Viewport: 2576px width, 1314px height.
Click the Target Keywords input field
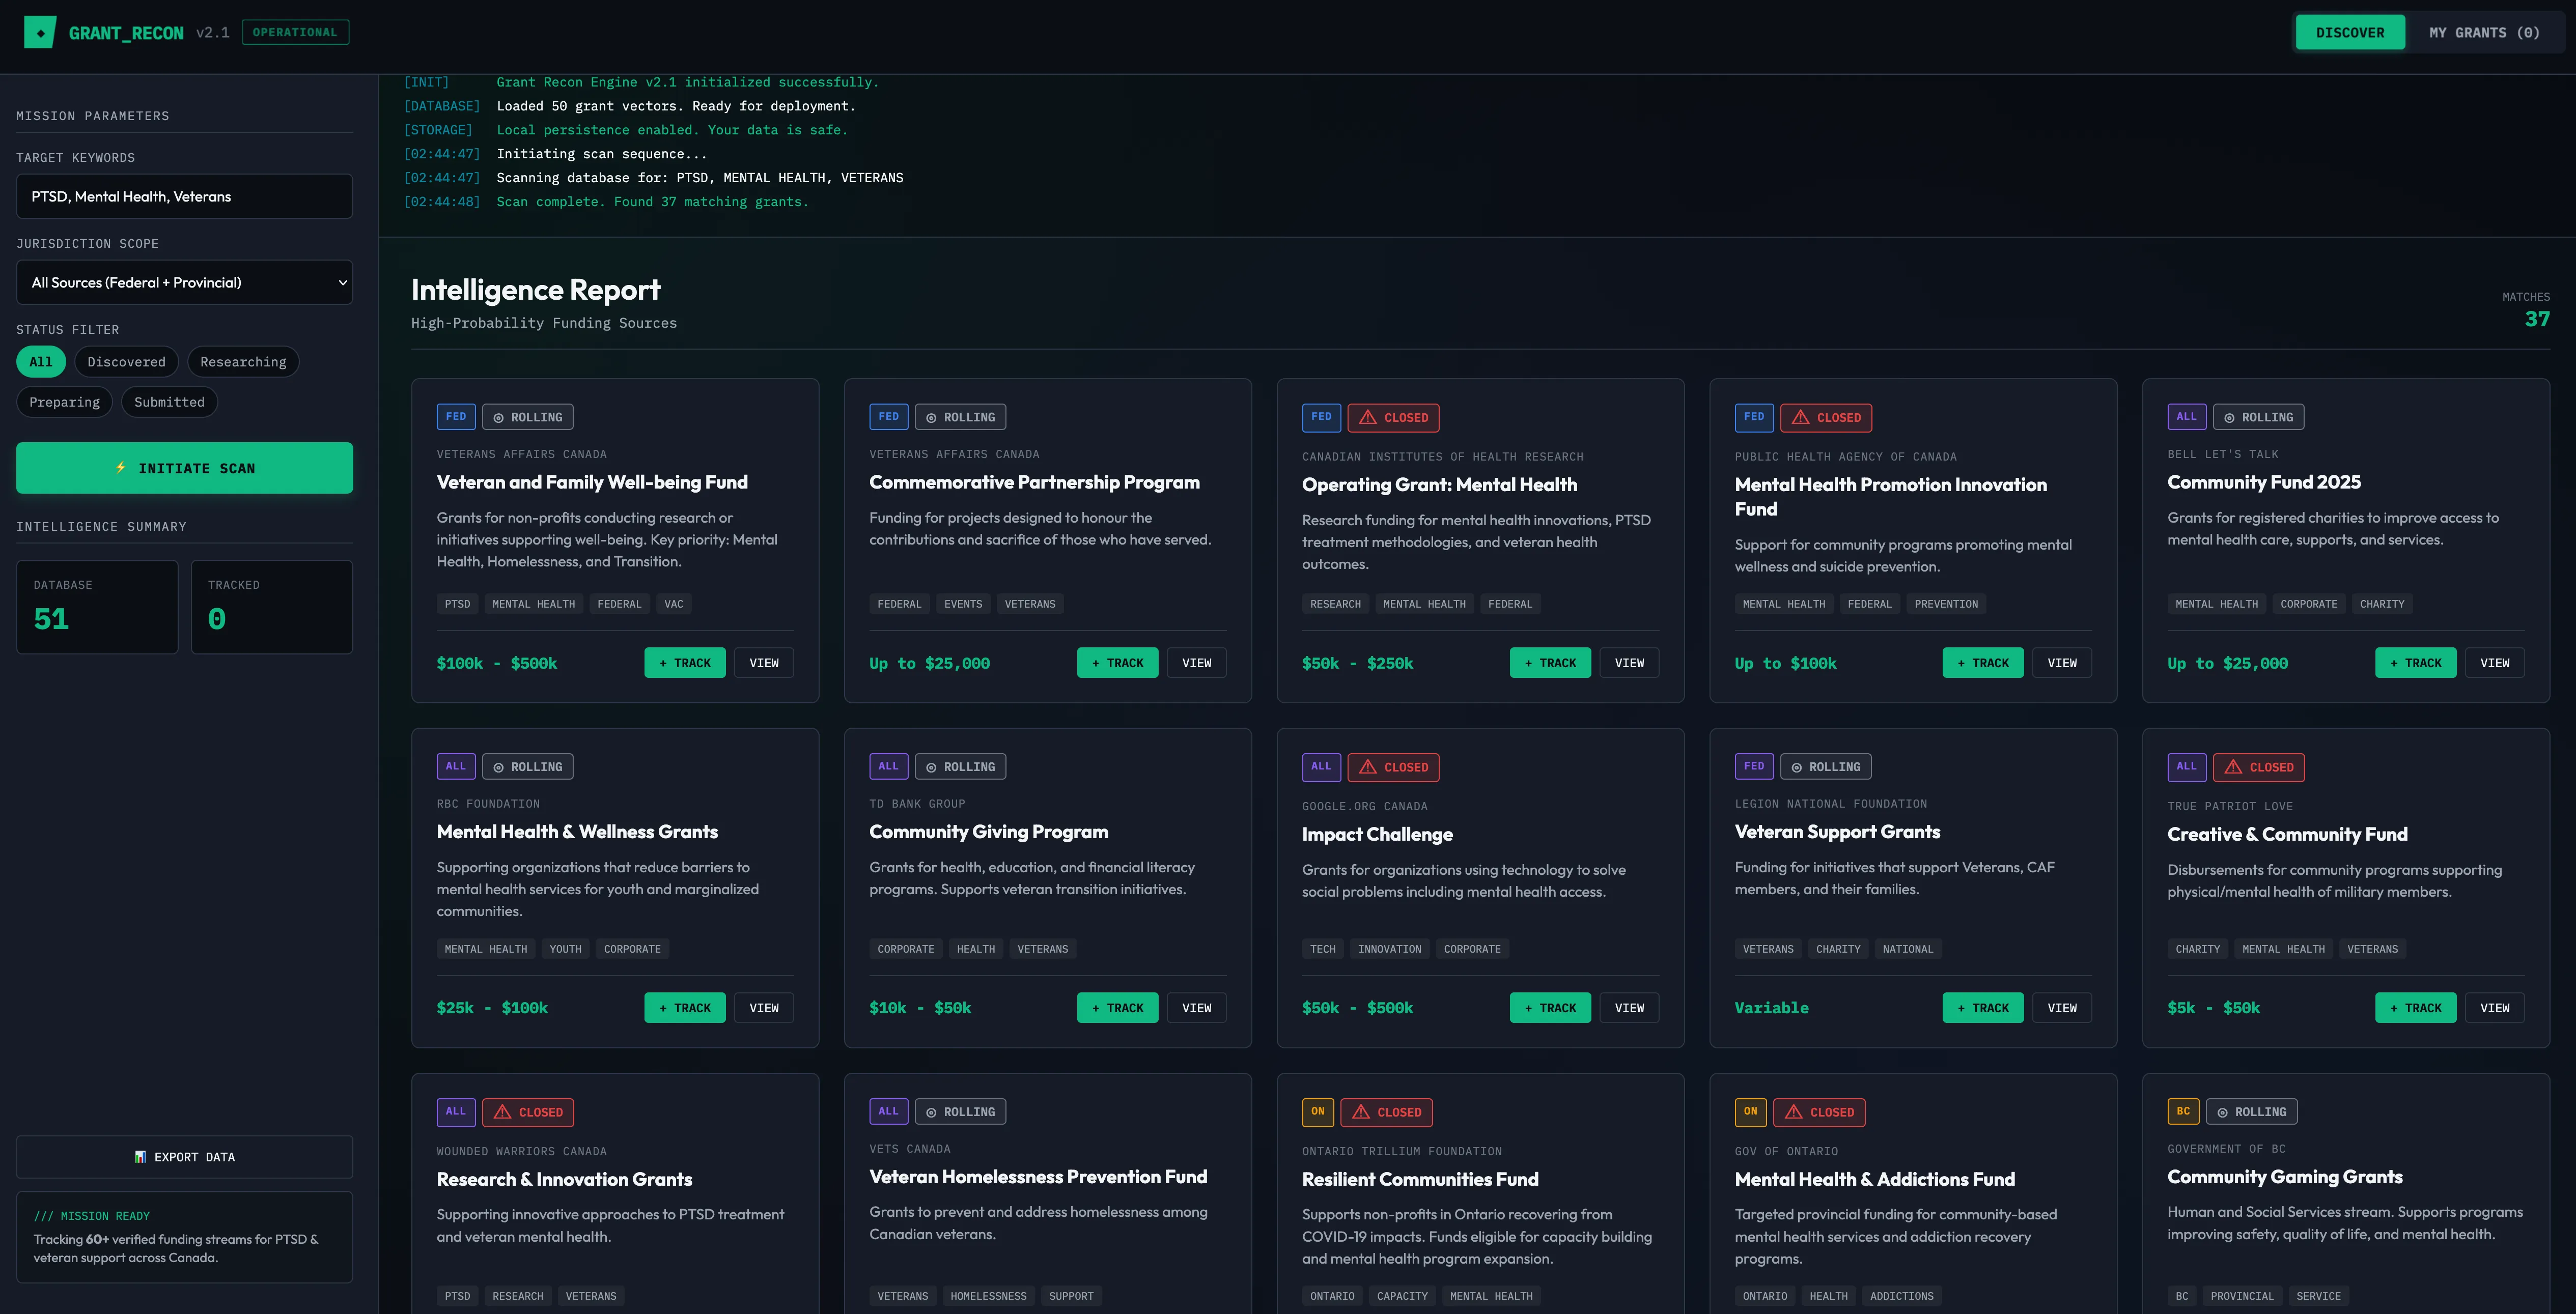pos(184,196)
